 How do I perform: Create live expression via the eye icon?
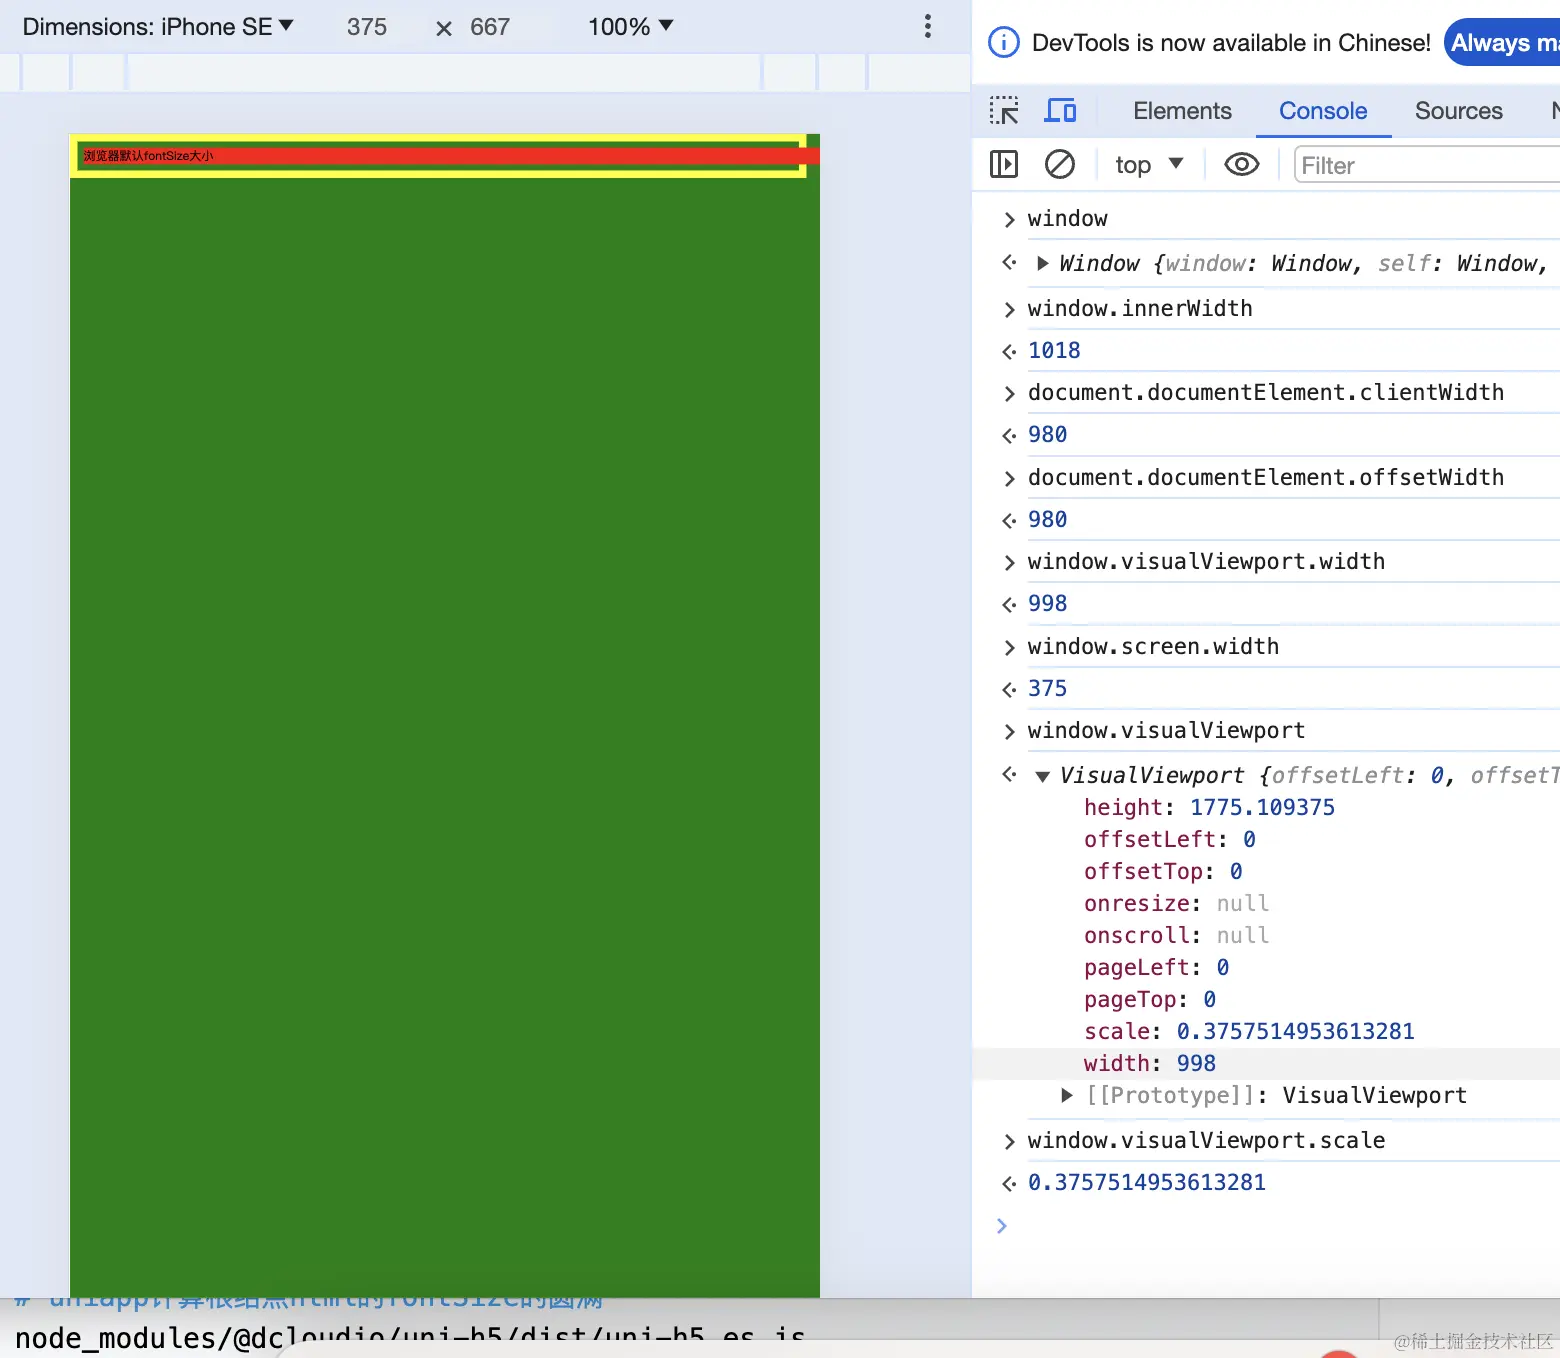(1242, 164)
